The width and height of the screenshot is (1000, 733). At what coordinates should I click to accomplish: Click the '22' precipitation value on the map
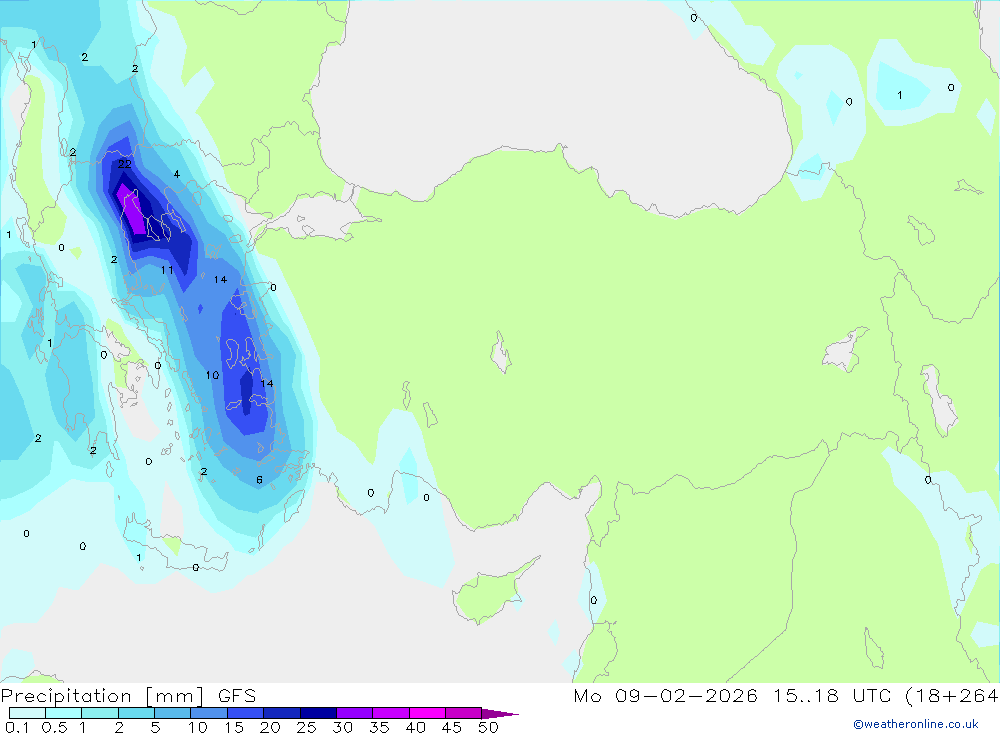click(x=124, y=164)
